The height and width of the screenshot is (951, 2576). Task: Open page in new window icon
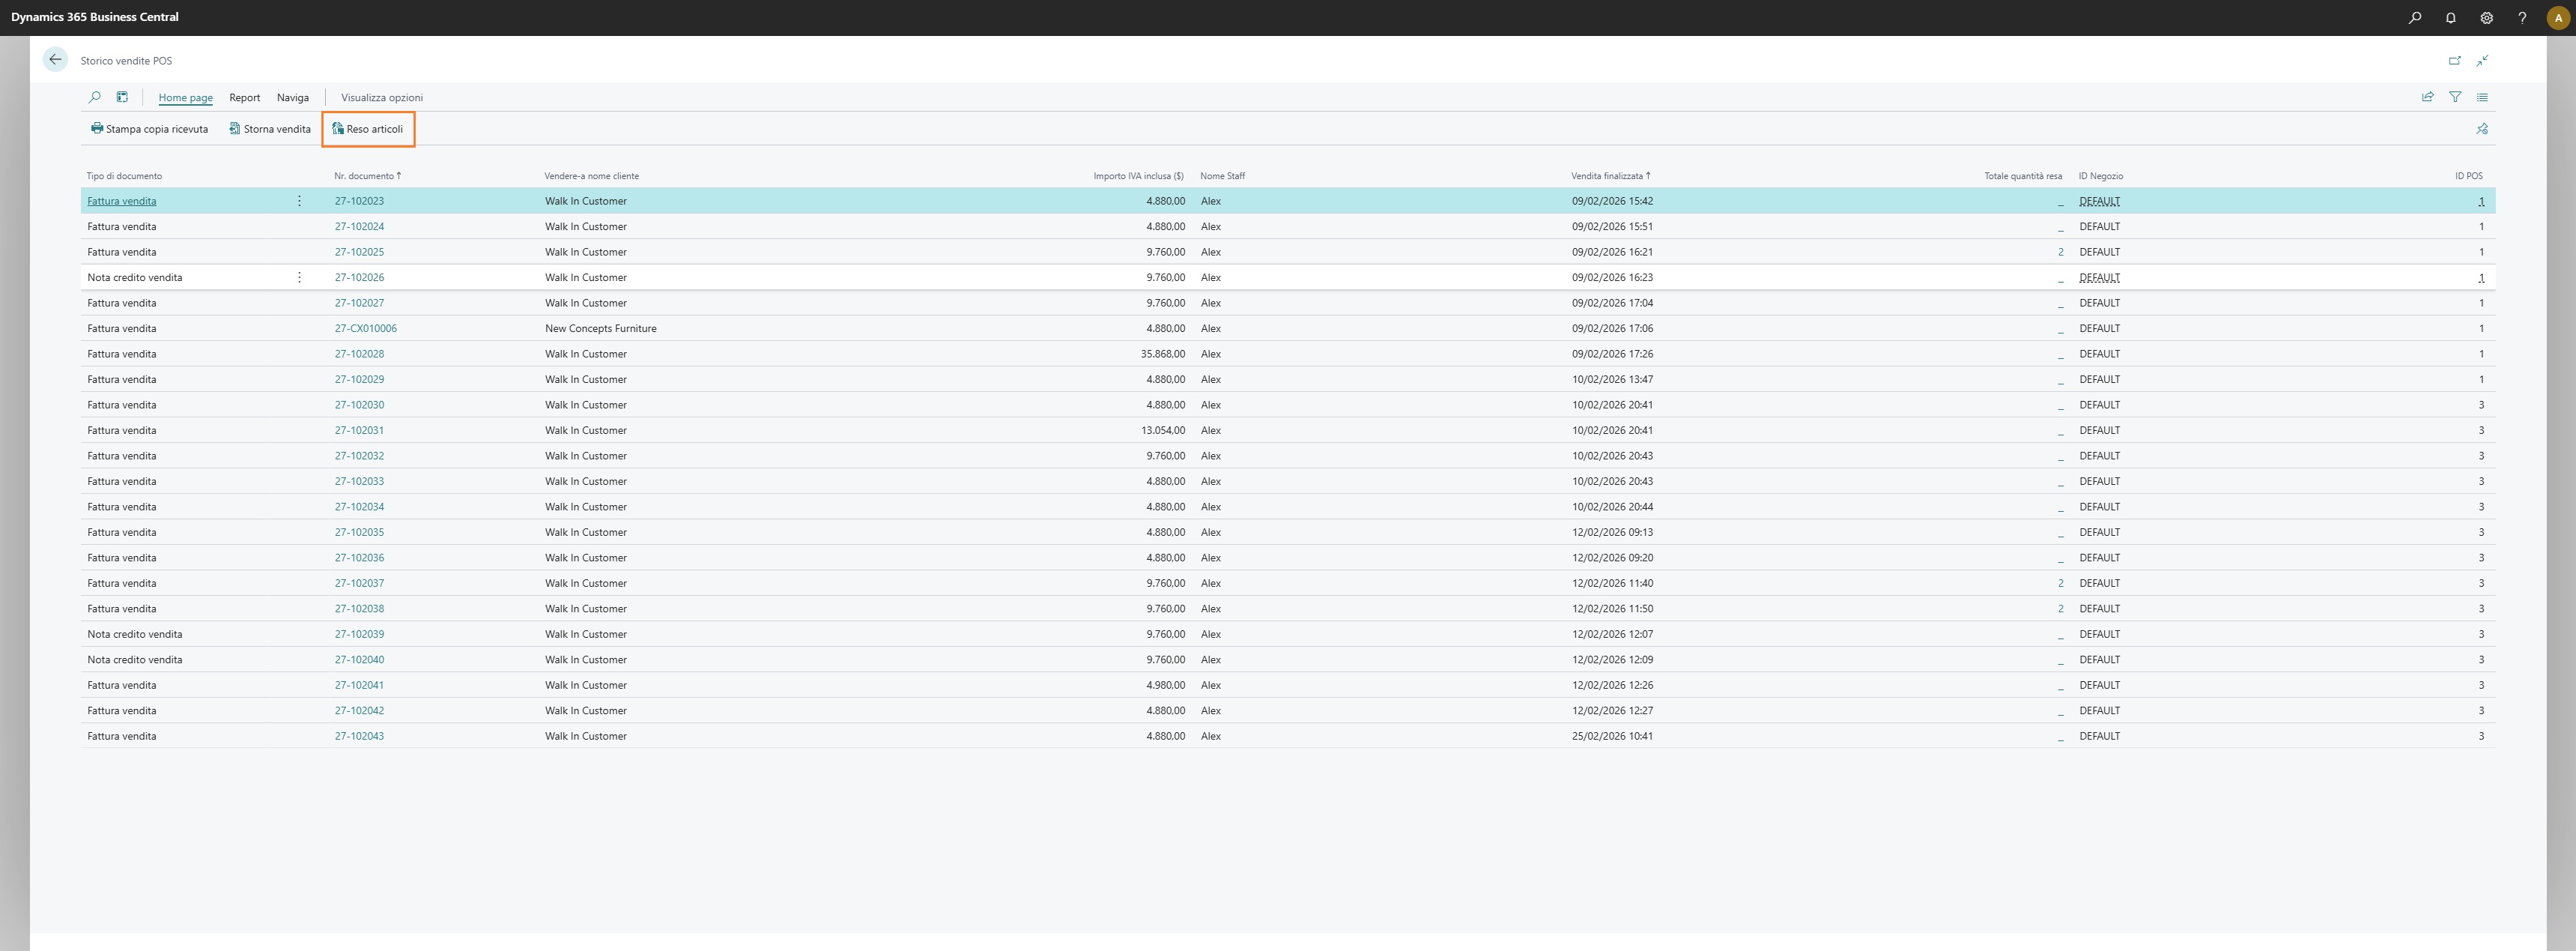point(2454,61)
